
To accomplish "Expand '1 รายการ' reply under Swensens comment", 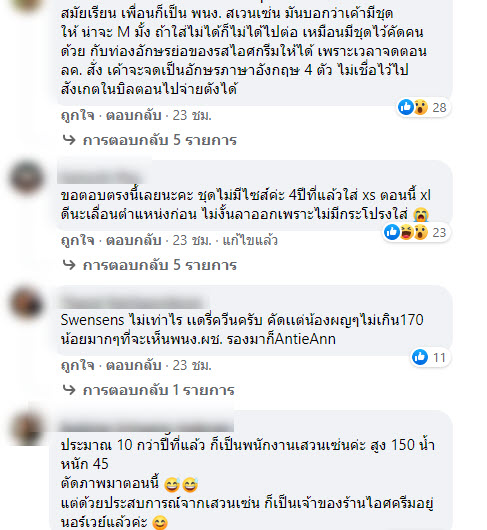I will [159, 390].
